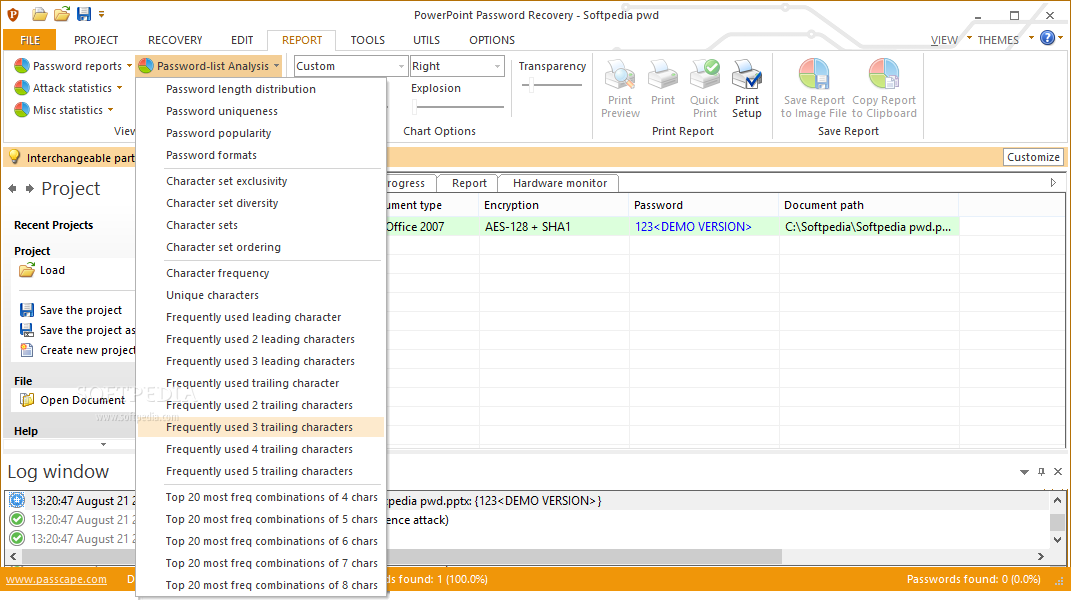Open the Right legend position combo box
This screenshot has height=600, width=1071.
[x=456, y=66]
